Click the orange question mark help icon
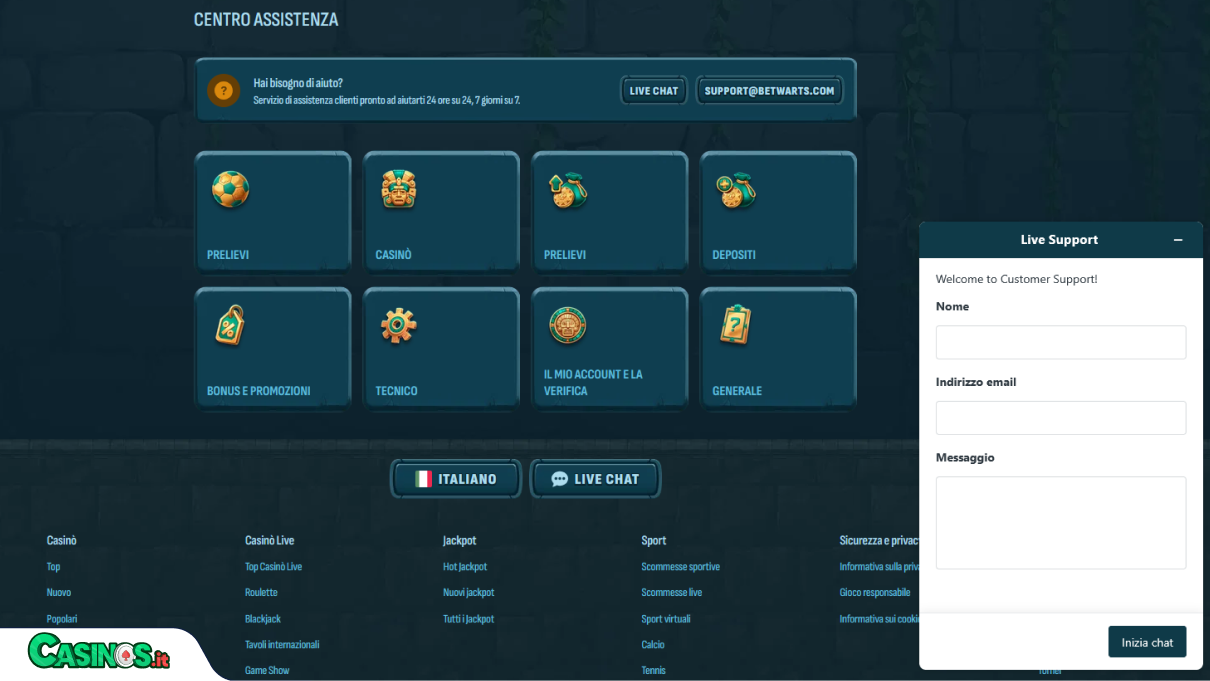This screenshot has width=1210, height=681. tap(223, 91)
